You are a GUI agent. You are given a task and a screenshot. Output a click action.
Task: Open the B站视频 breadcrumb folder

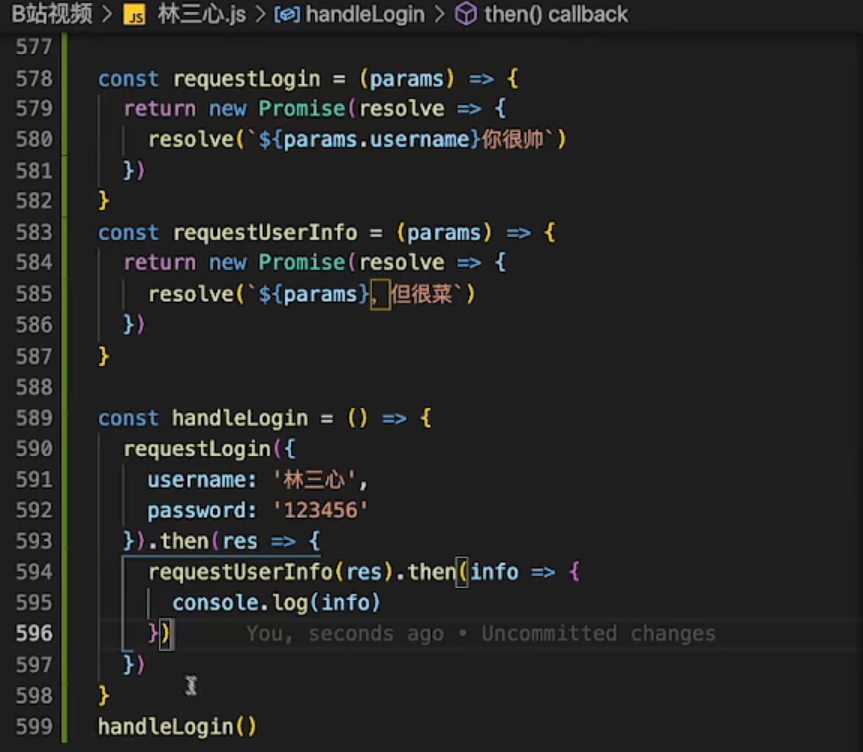(x=52, y=14)
